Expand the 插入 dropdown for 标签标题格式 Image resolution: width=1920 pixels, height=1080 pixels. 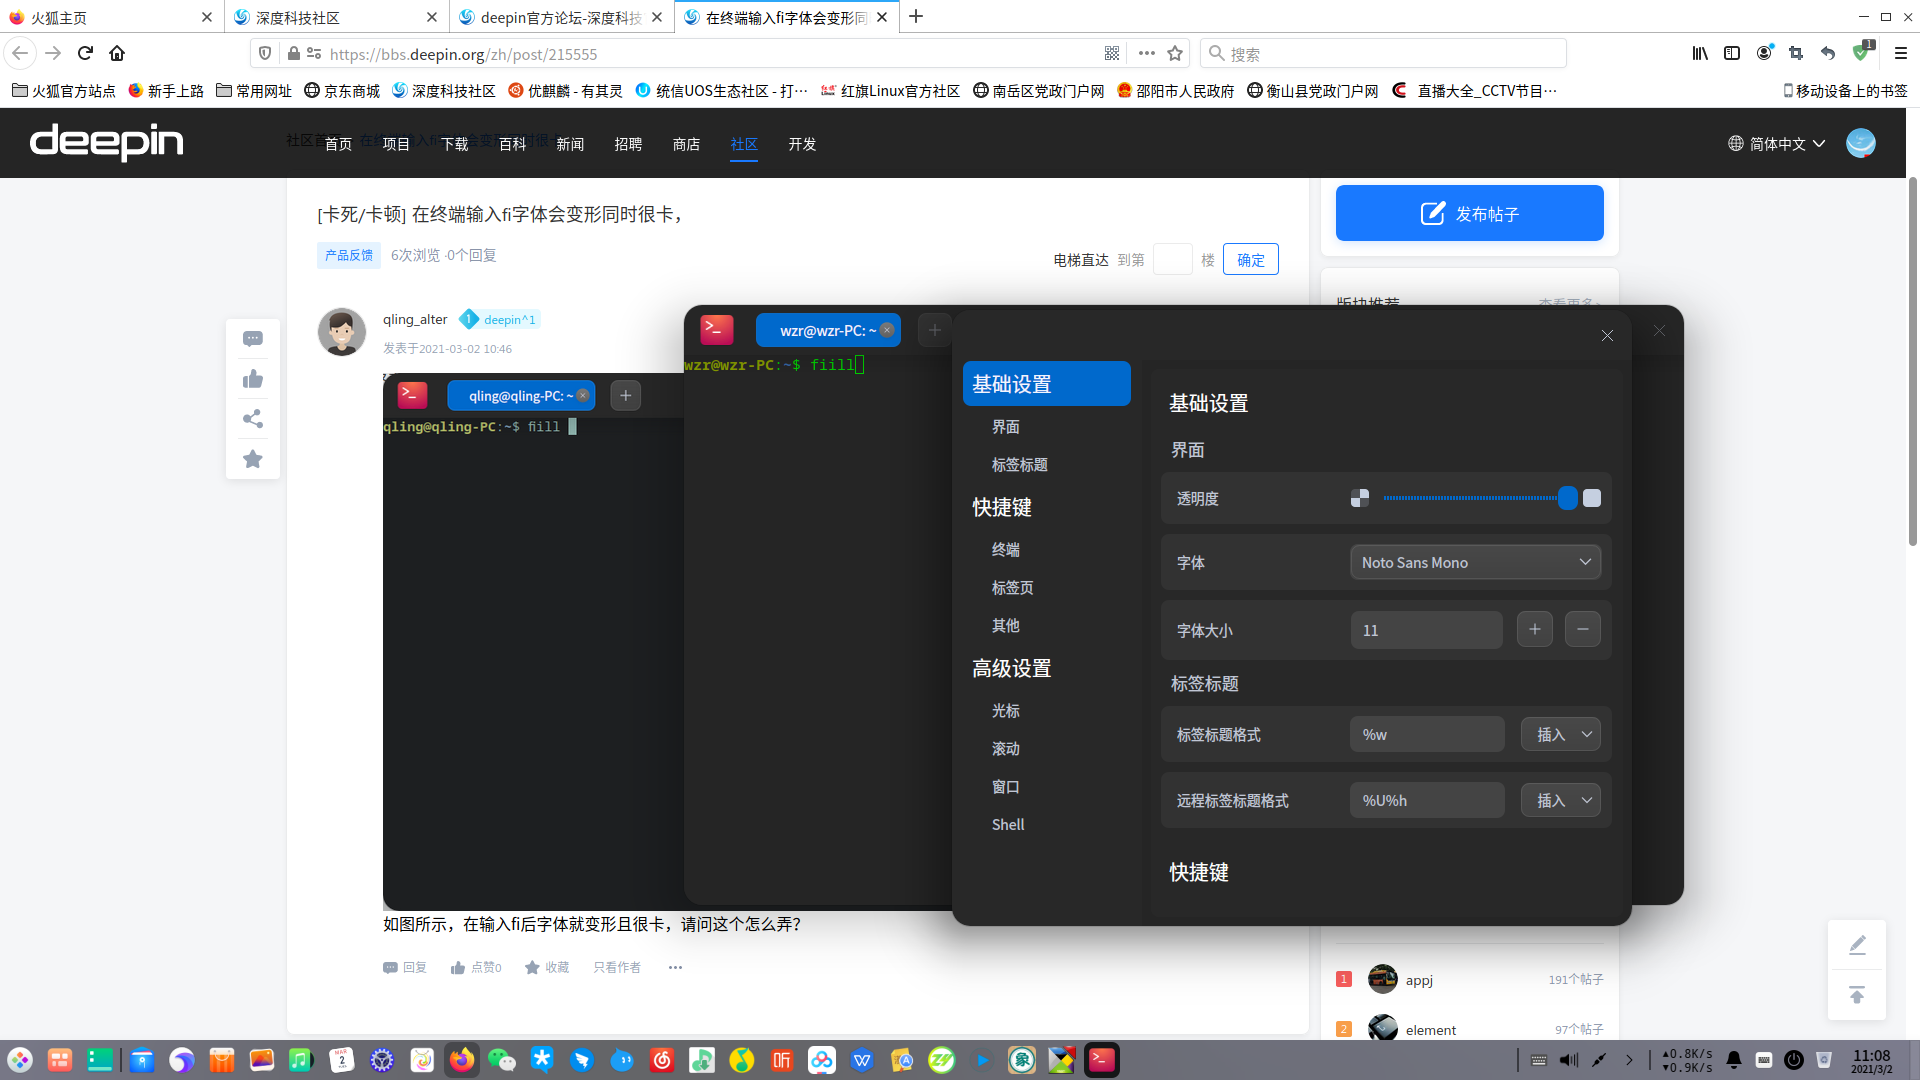tap(1560, 735)
